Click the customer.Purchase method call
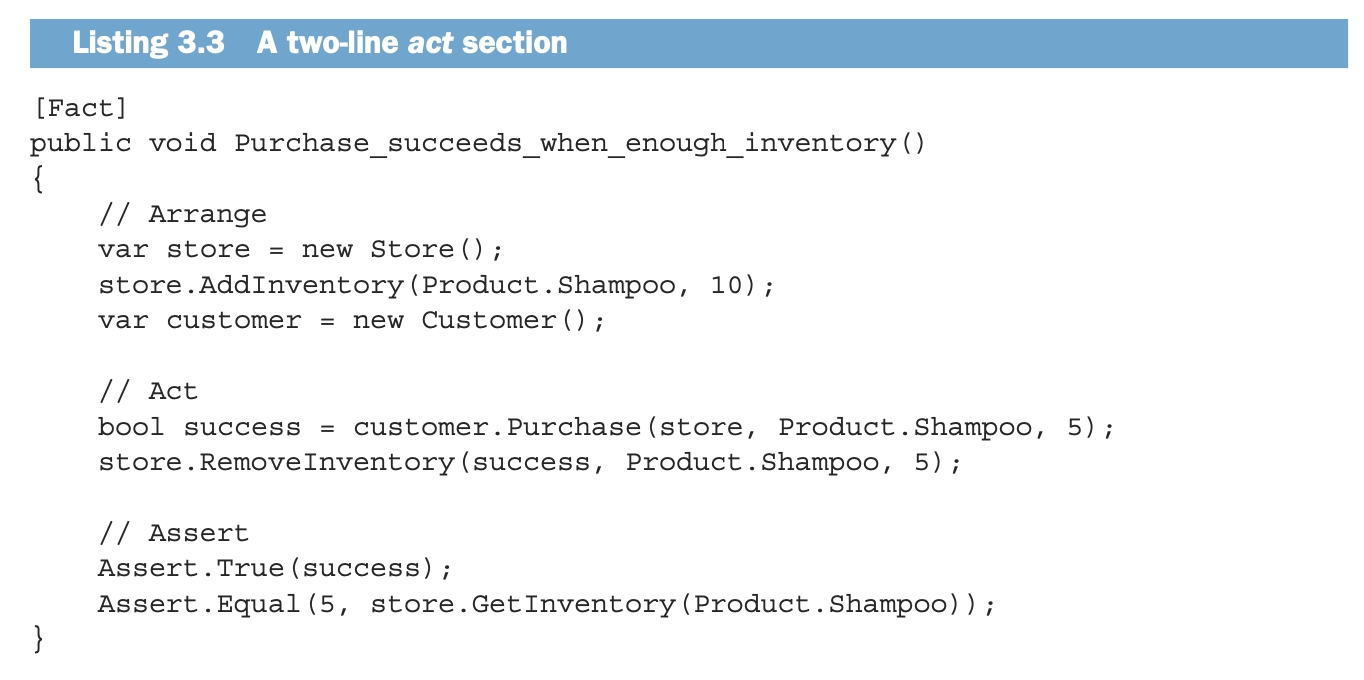The image size is (1364, 680). click(497, 427)
